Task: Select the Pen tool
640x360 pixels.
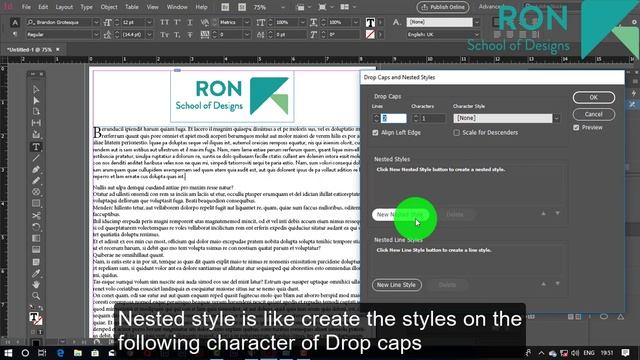Action: (36, 169)
